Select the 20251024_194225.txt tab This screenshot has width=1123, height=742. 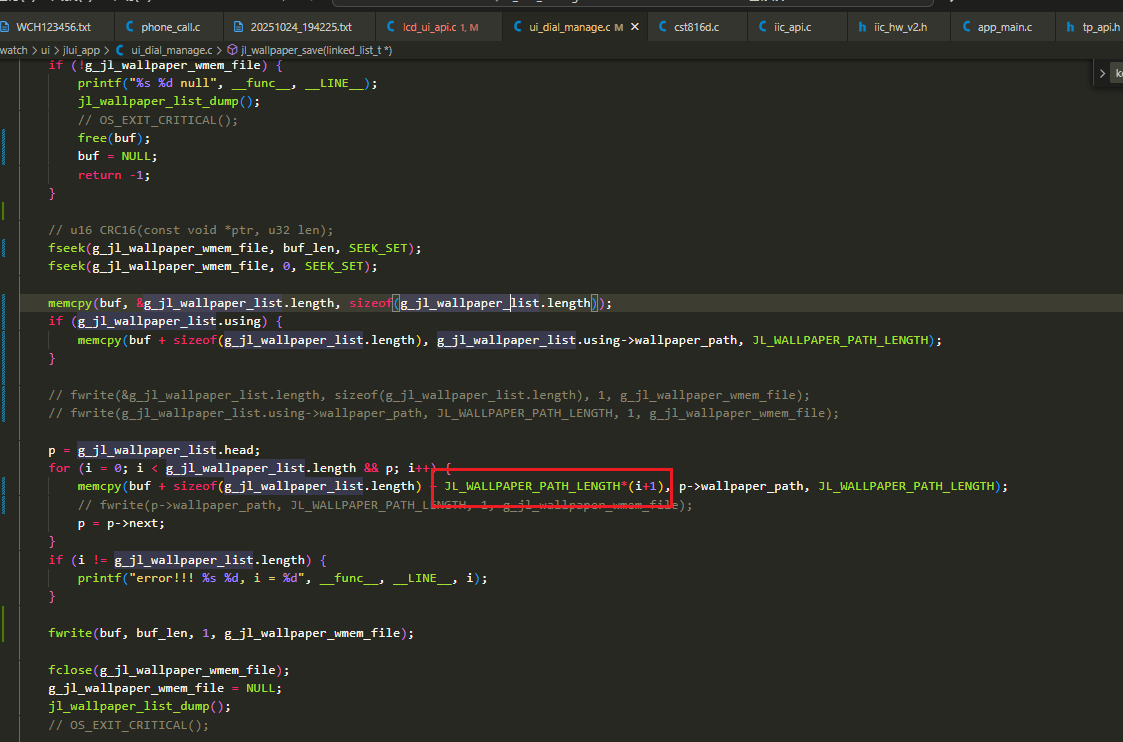(x=301, y=27)
